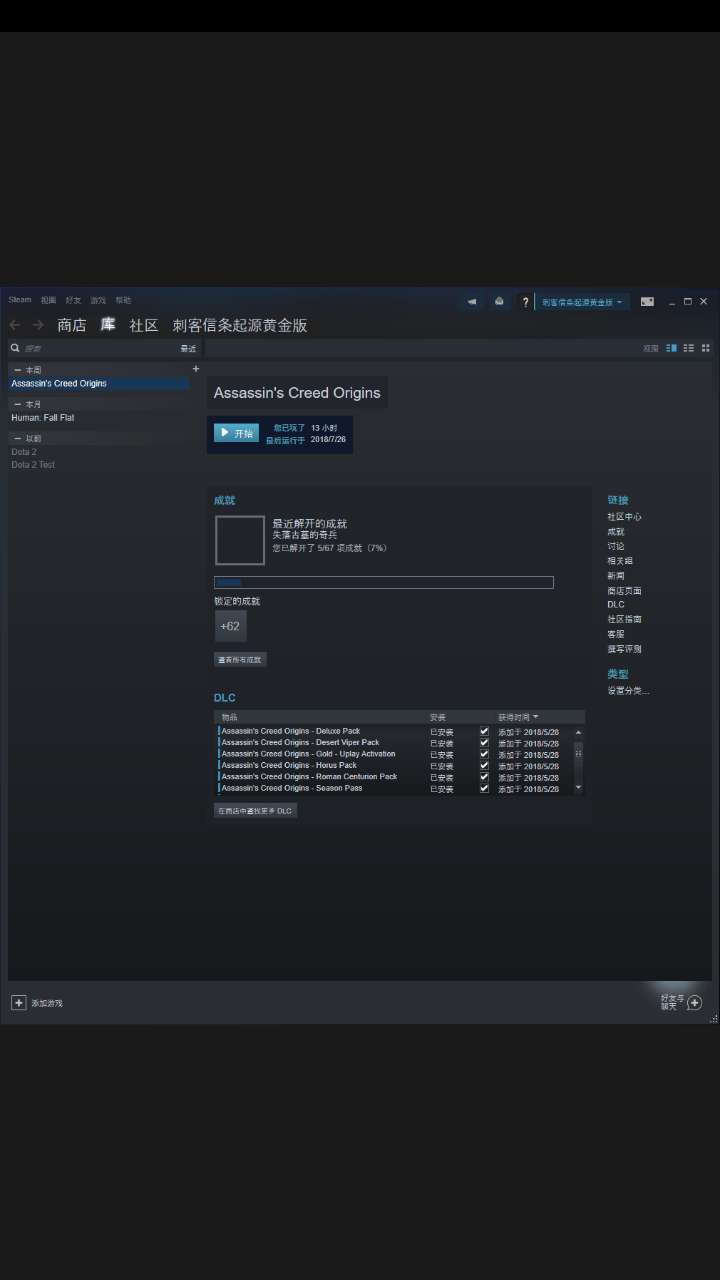Add a library category with plus icon
The image size is (720, 1280).
196,369
